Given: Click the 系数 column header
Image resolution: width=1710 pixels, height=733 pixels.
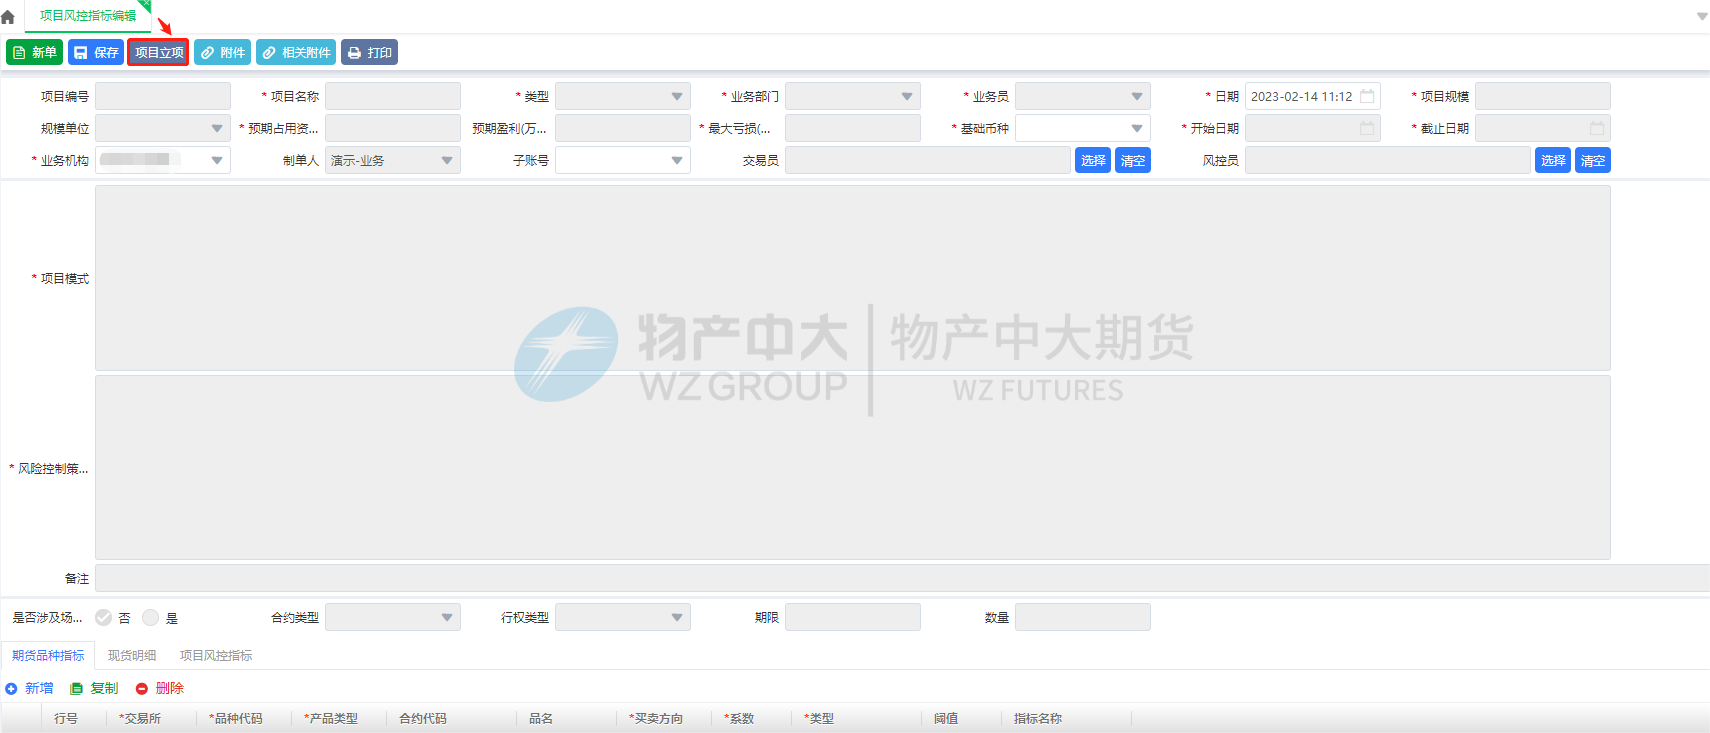Looking at the screenshot, I should click(739, 718).
